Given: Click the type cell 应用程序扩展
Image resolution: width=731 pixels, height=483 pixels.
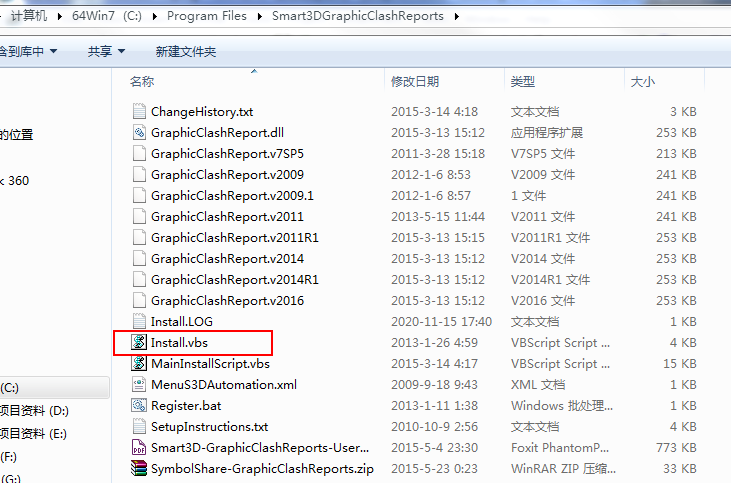Looking at the screenshot, I should pyautogui.click(x=546, y=133).
